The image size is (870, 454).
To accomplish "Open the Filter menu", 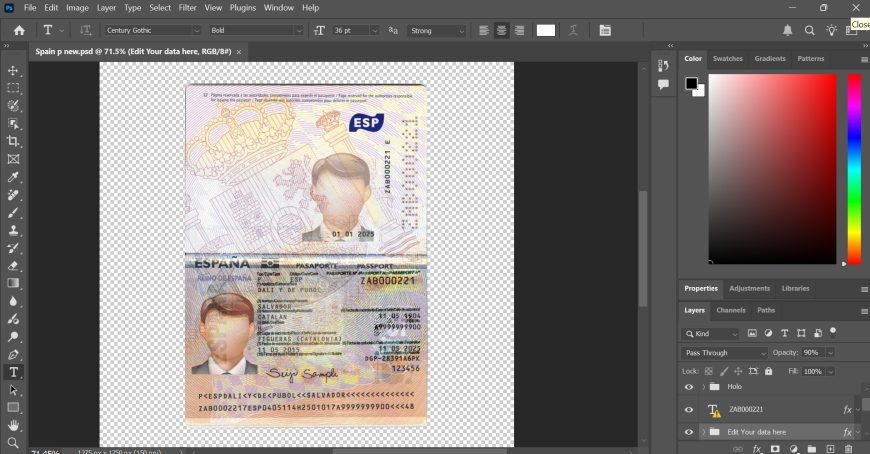I will (188, 8).
